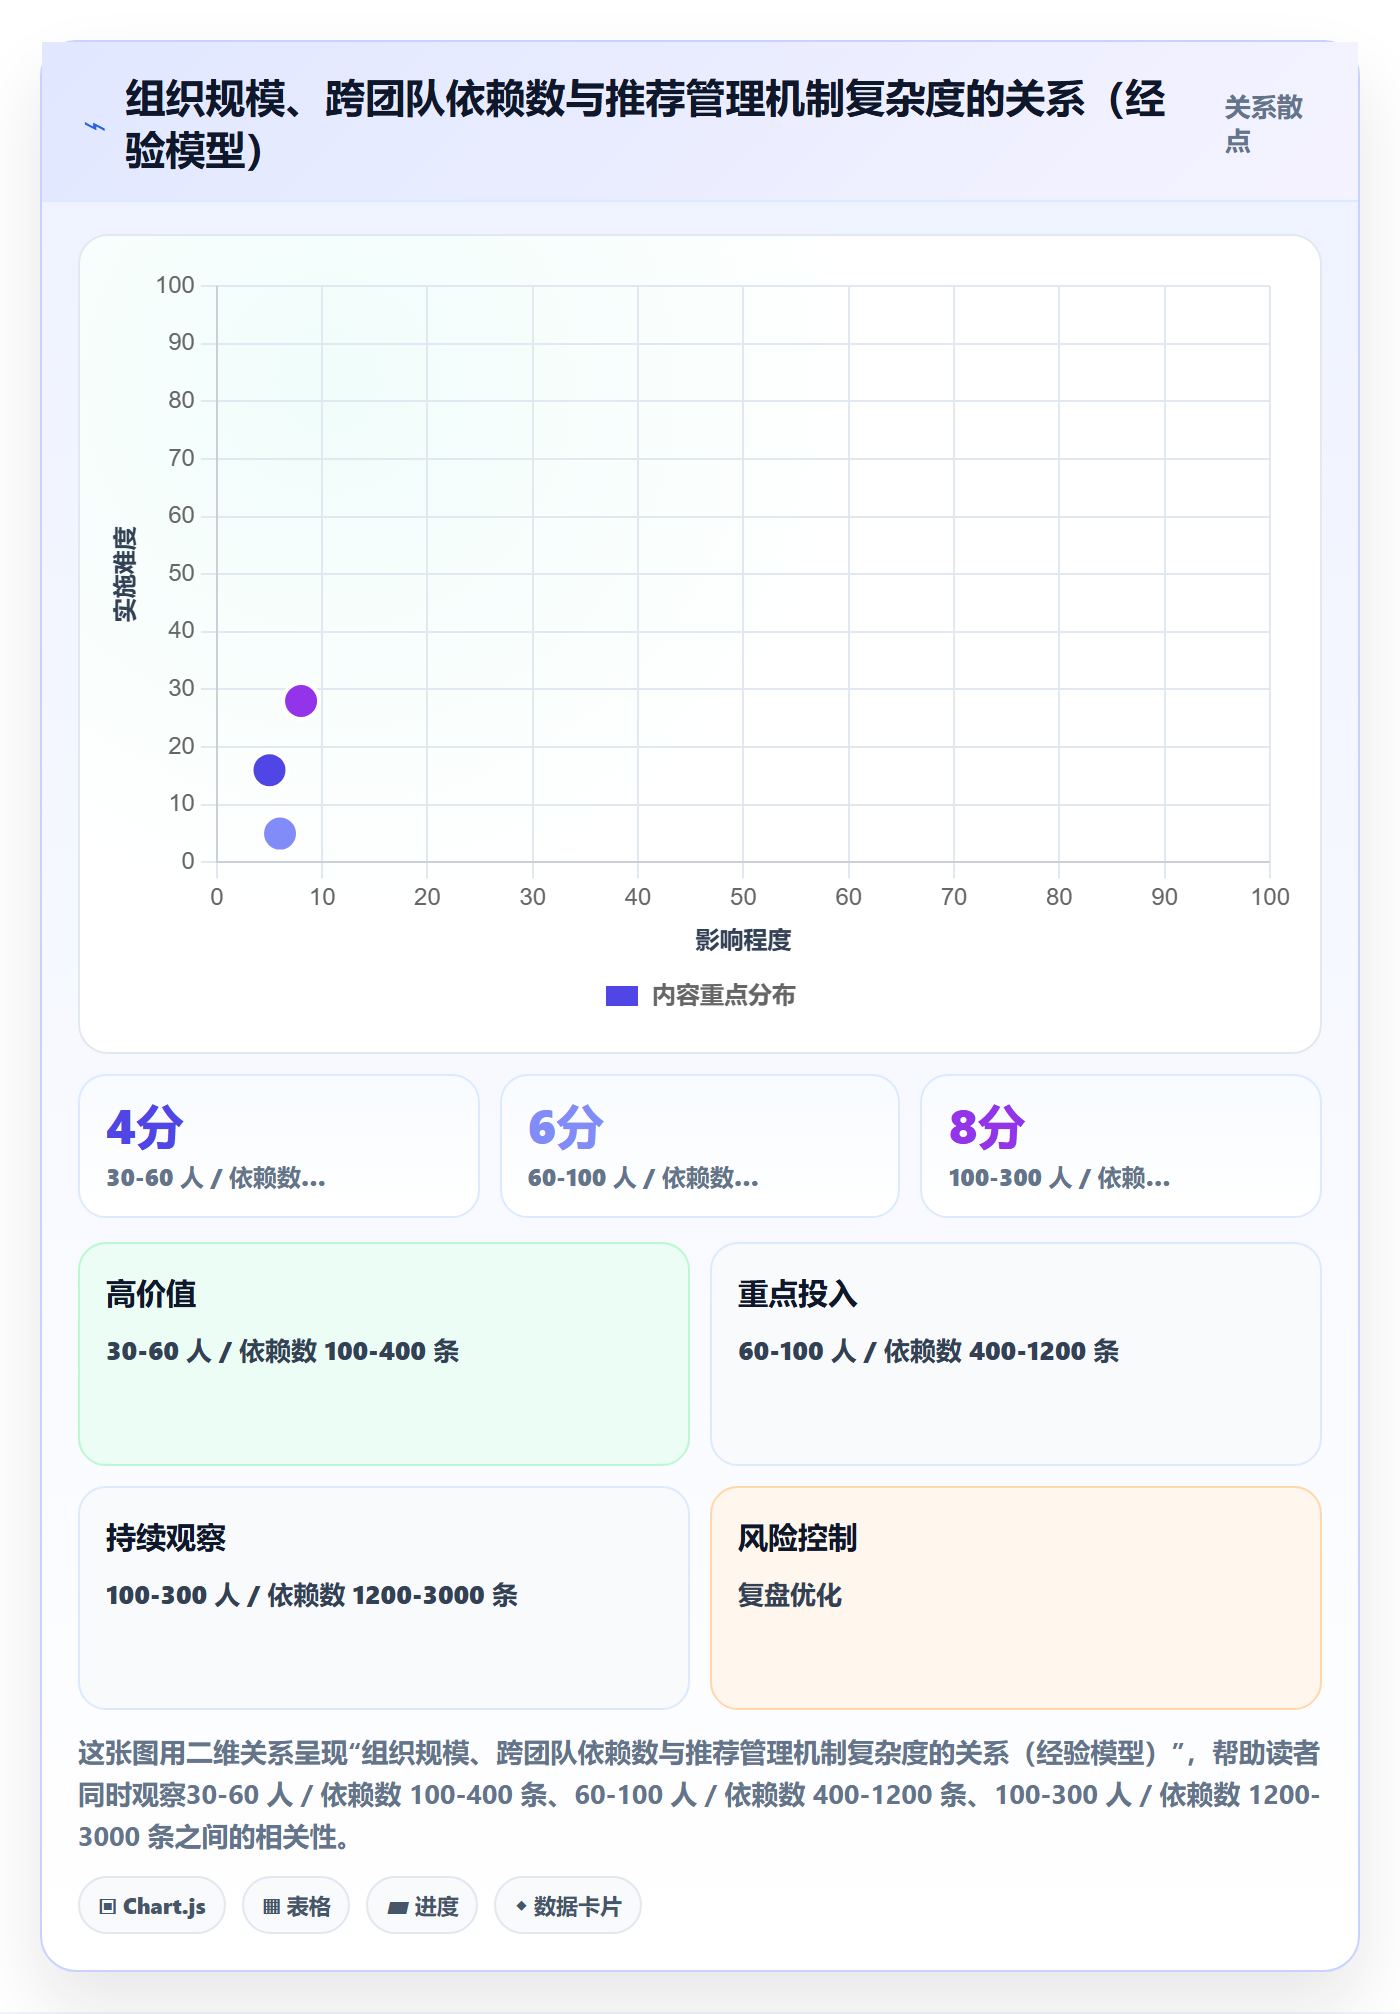Click the progress bar icon in 进度 tag
Viewport: 1400px width, 2014px height.
click(397, 1908)
